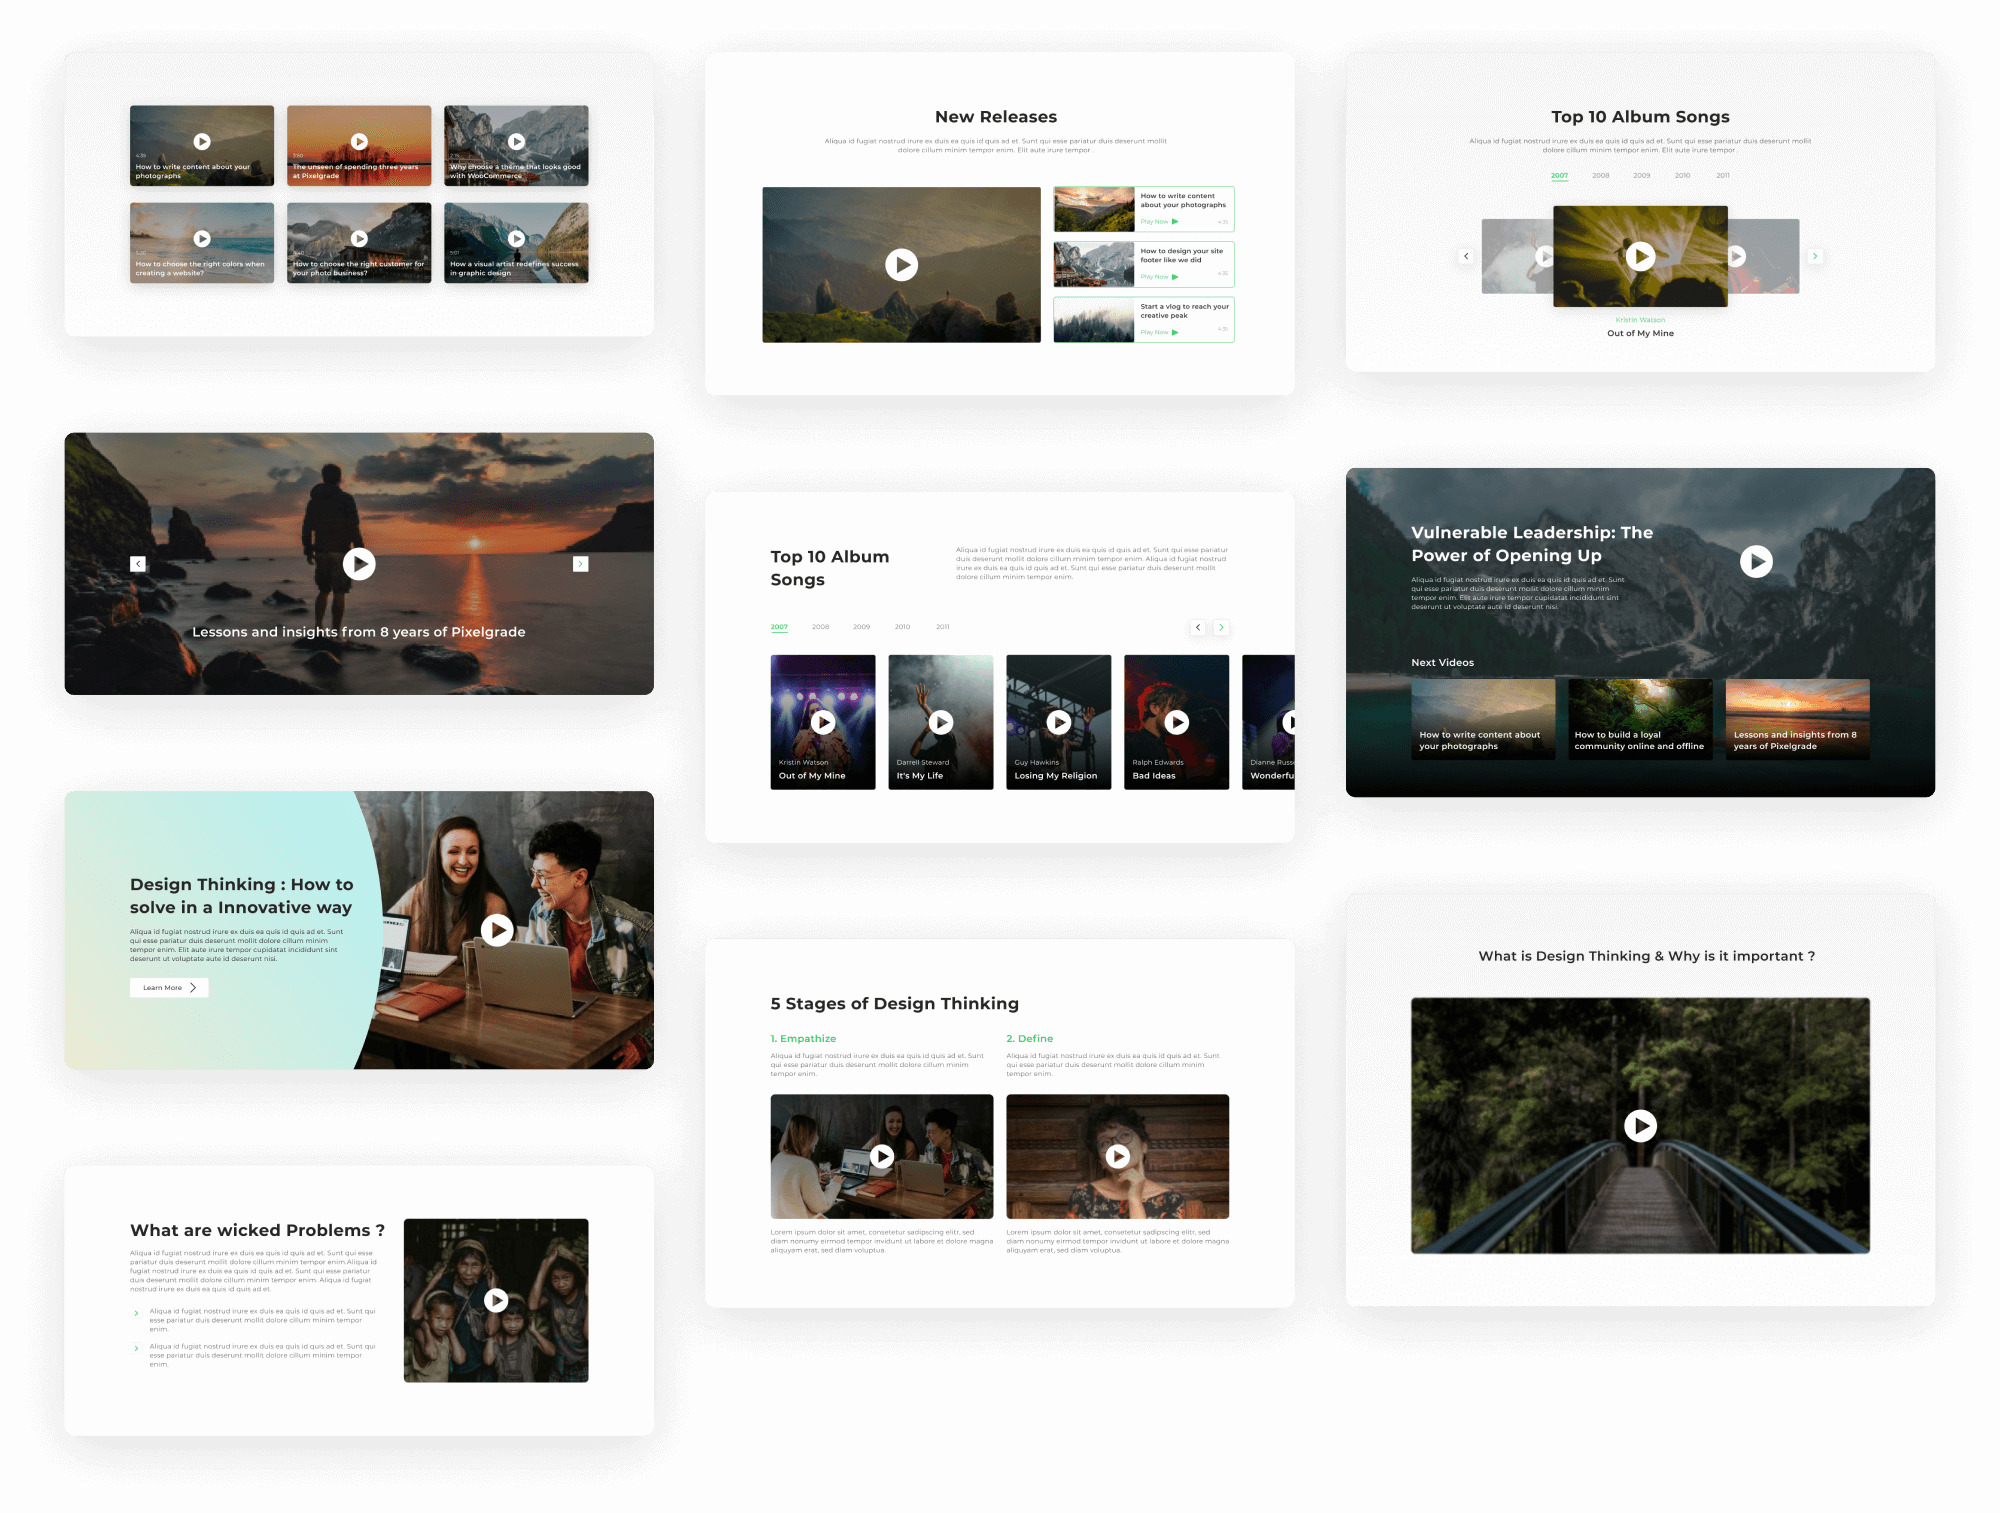This screenshot has height=1513, width=2000.
Task: Select 2007 tab in centered Top 10 Album Songs carousel
Action: (x=1559, y=176)
